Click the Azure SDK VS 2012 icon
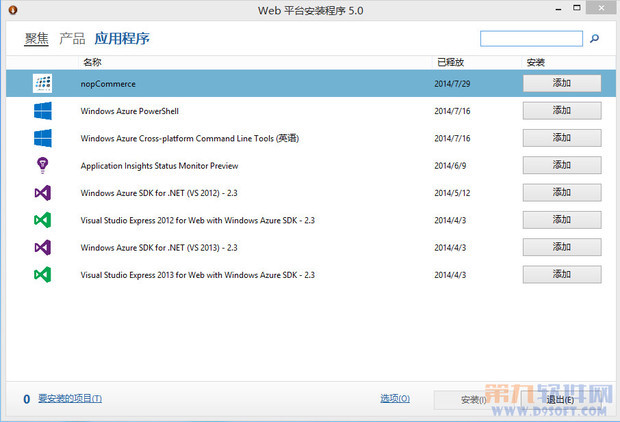The width and height of the screenshot is (620, 422). (x=43, y=193)
